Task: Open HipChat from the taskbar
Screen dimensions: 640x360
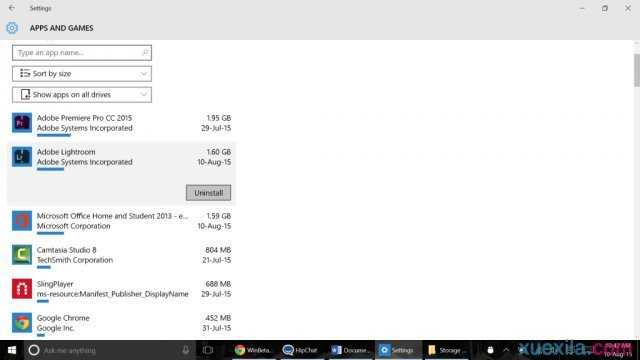Action: 300,350
